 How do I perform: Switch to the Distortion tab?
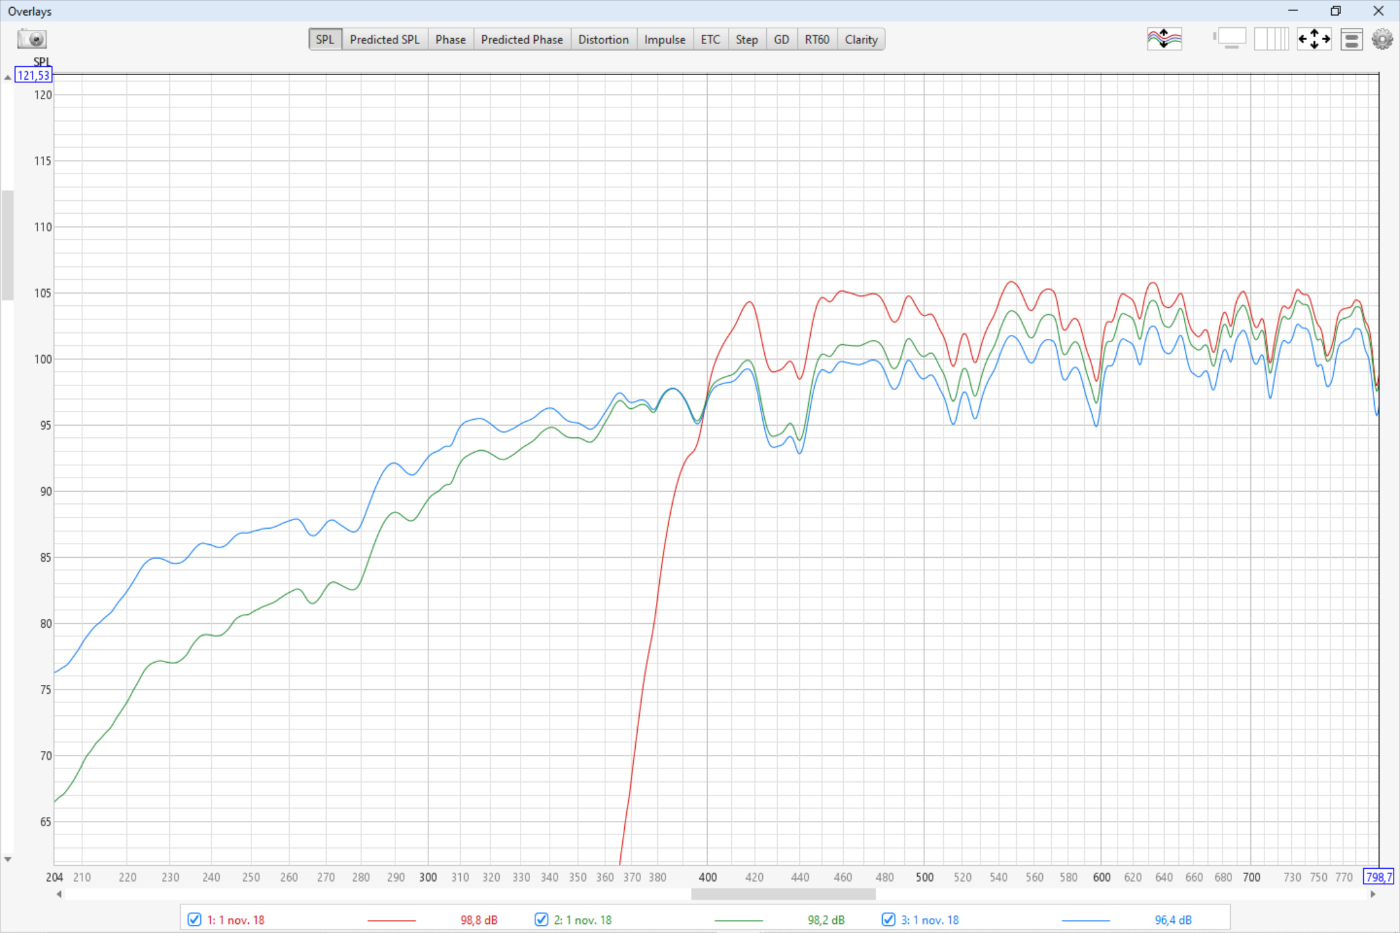coord(603,39)
